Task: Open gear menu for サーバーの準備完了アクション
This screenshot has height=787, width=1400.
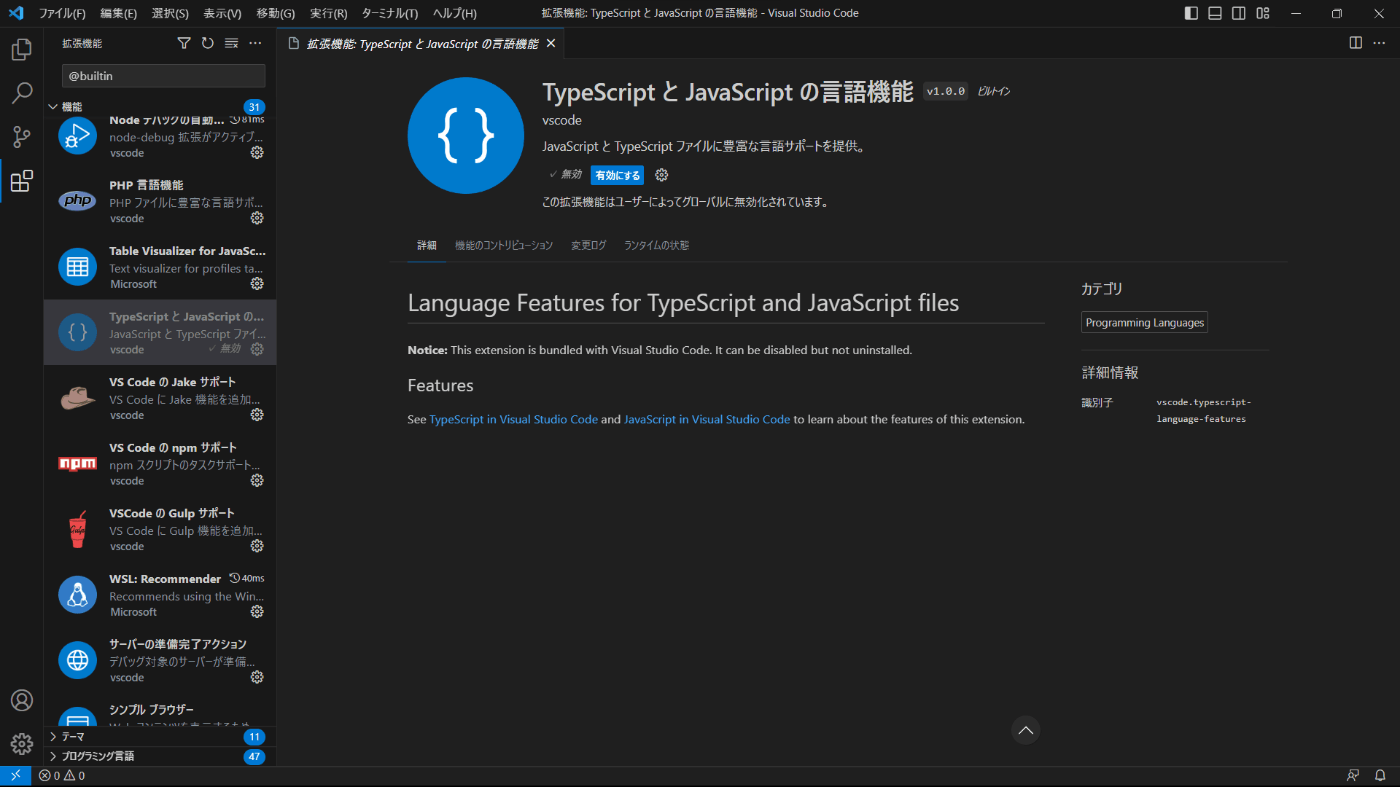Action: tap(257, 677)
